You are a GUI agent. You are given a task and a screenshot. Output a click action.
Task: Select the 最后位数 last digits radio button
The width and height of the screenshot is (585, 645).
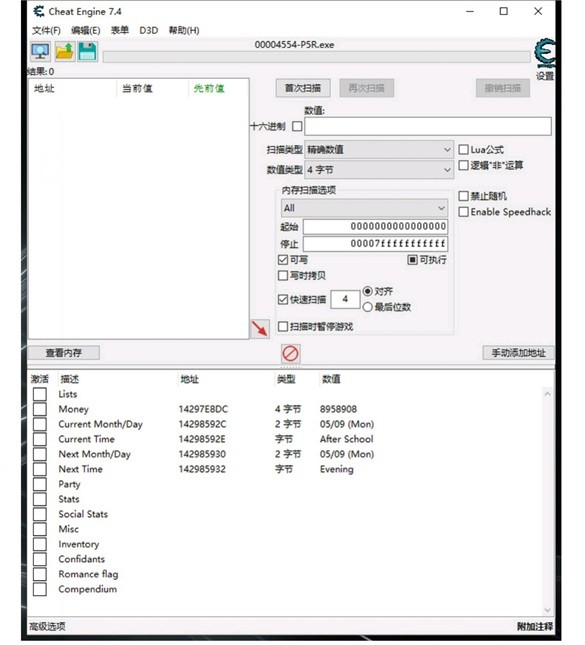(368, 307)
